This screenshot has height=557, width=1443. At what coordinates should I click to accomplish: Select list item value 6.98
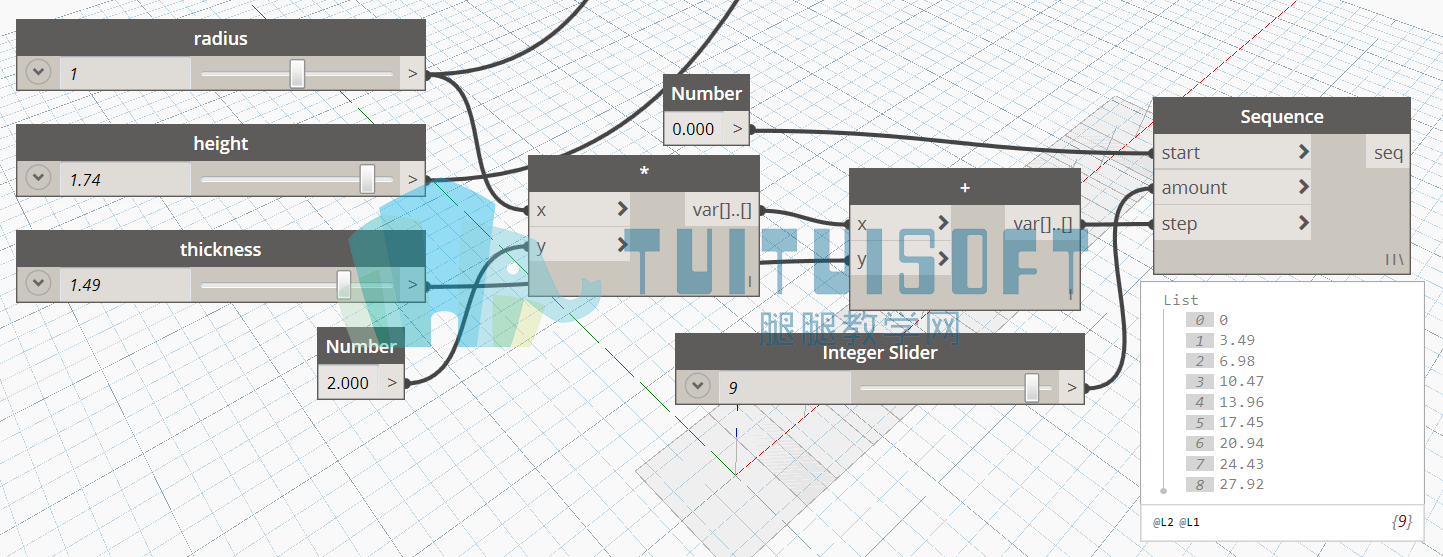tap(1237, 361)
